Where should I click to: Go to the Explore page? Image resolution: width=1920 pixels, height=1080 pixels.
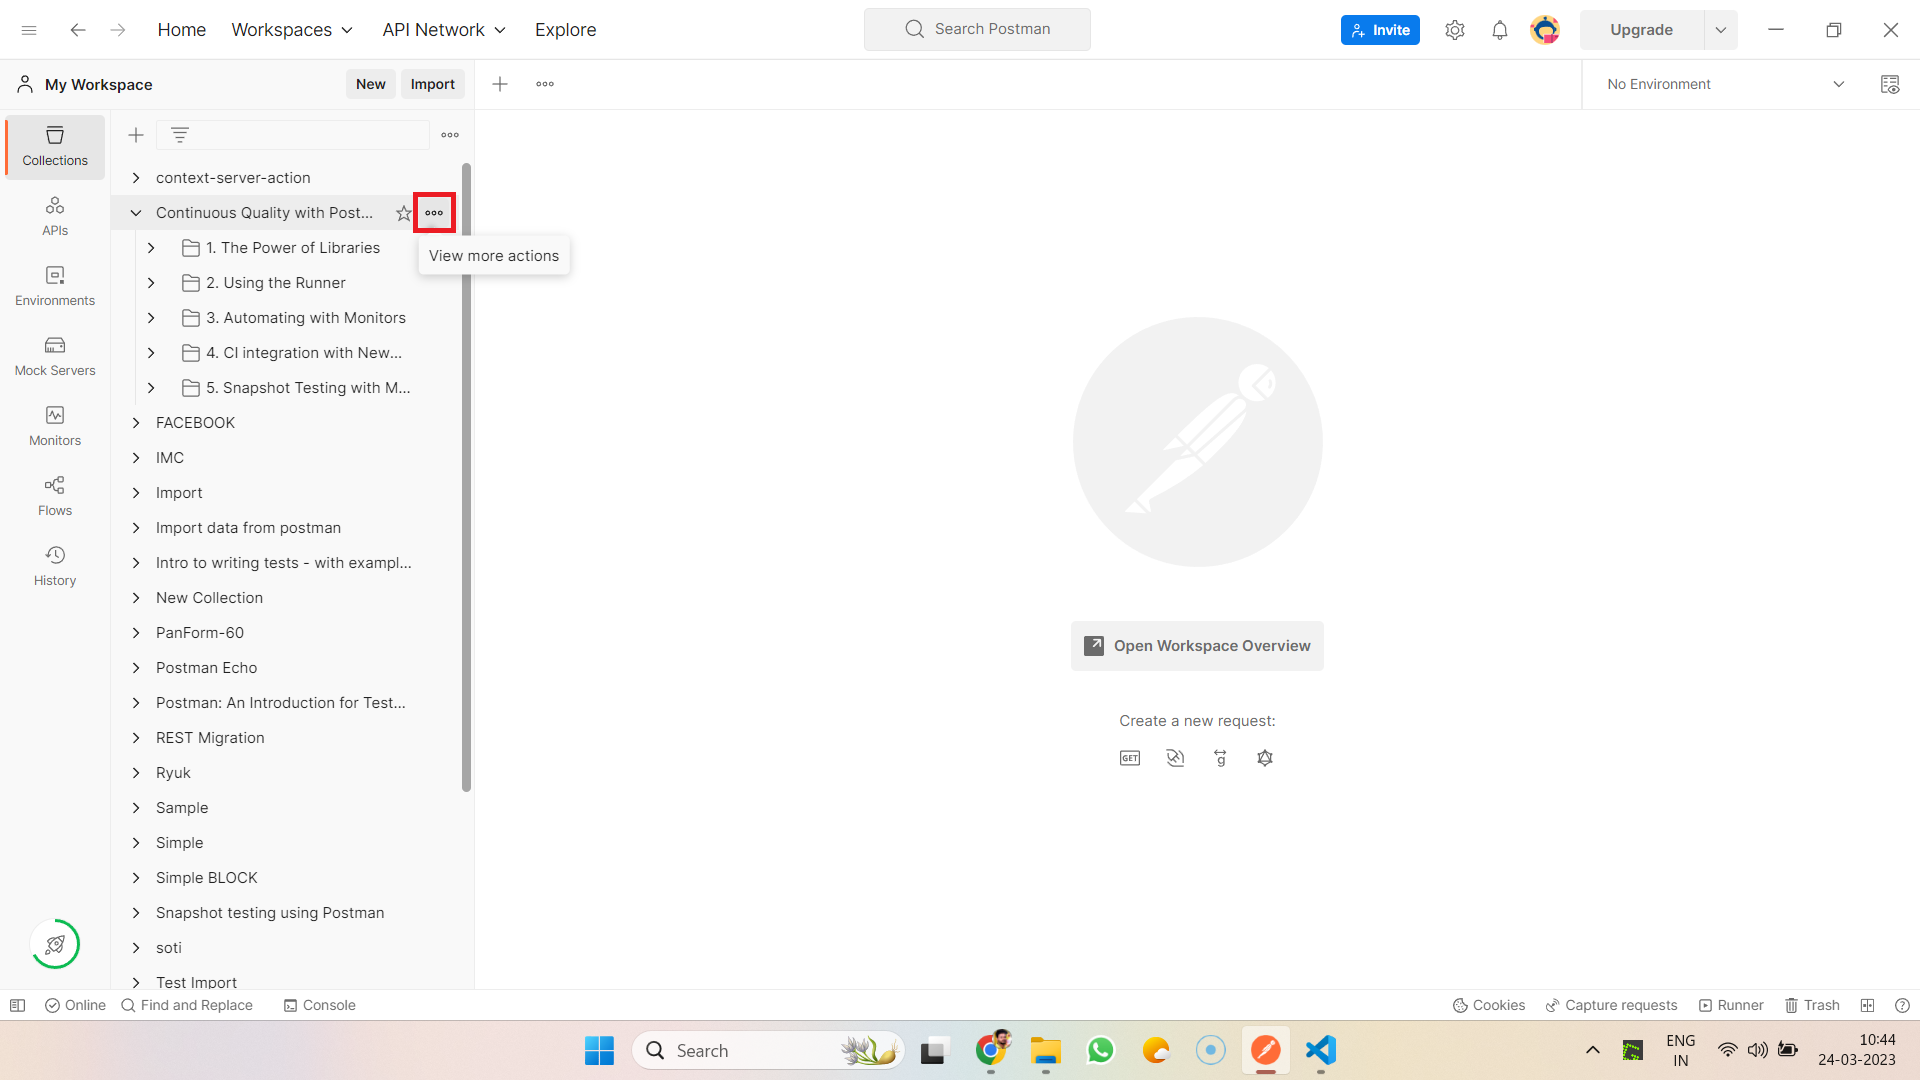tap(565, 30)
